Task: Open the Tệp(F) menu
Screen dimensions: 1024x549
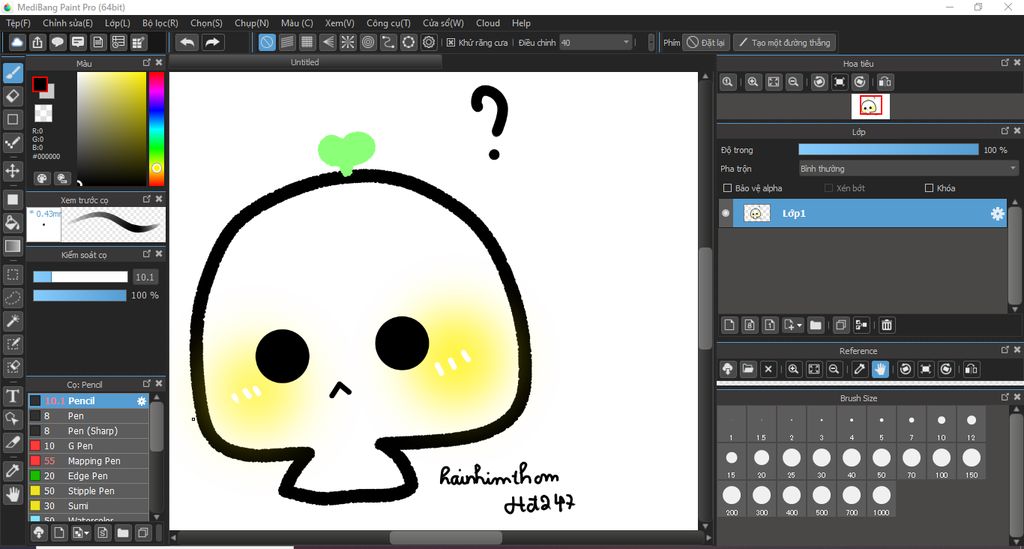Action: 18,23
